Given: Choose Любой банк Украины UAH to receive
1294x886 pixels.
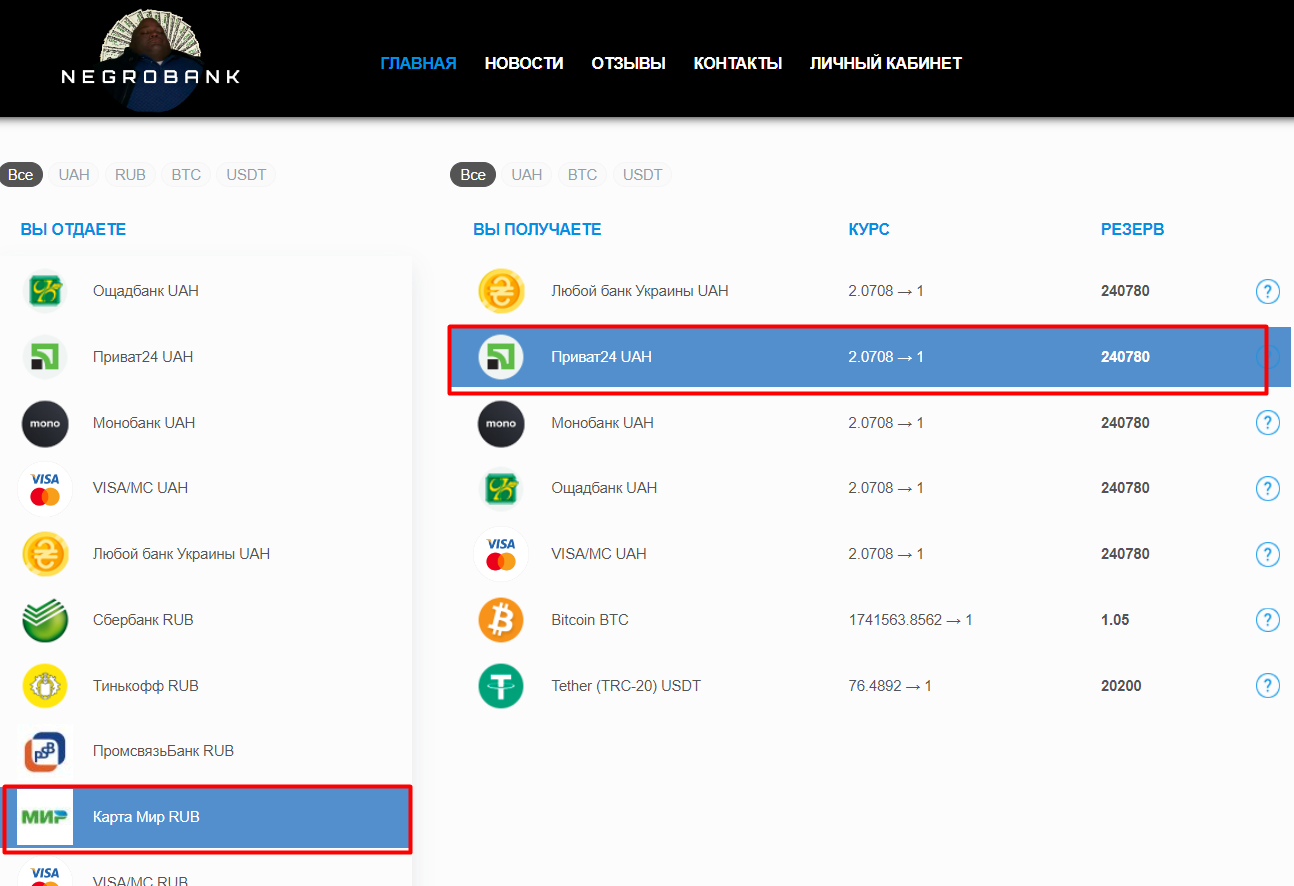Looking at the screenshot, I should tap(870, 291).
